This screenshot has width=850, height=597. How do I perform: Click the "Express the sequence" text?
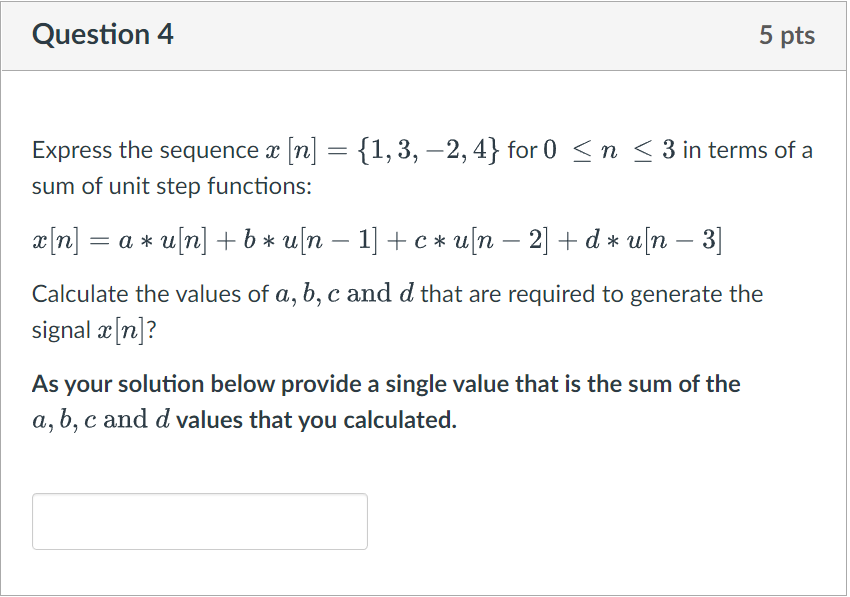pyautogui.click(x=145, y=150)
